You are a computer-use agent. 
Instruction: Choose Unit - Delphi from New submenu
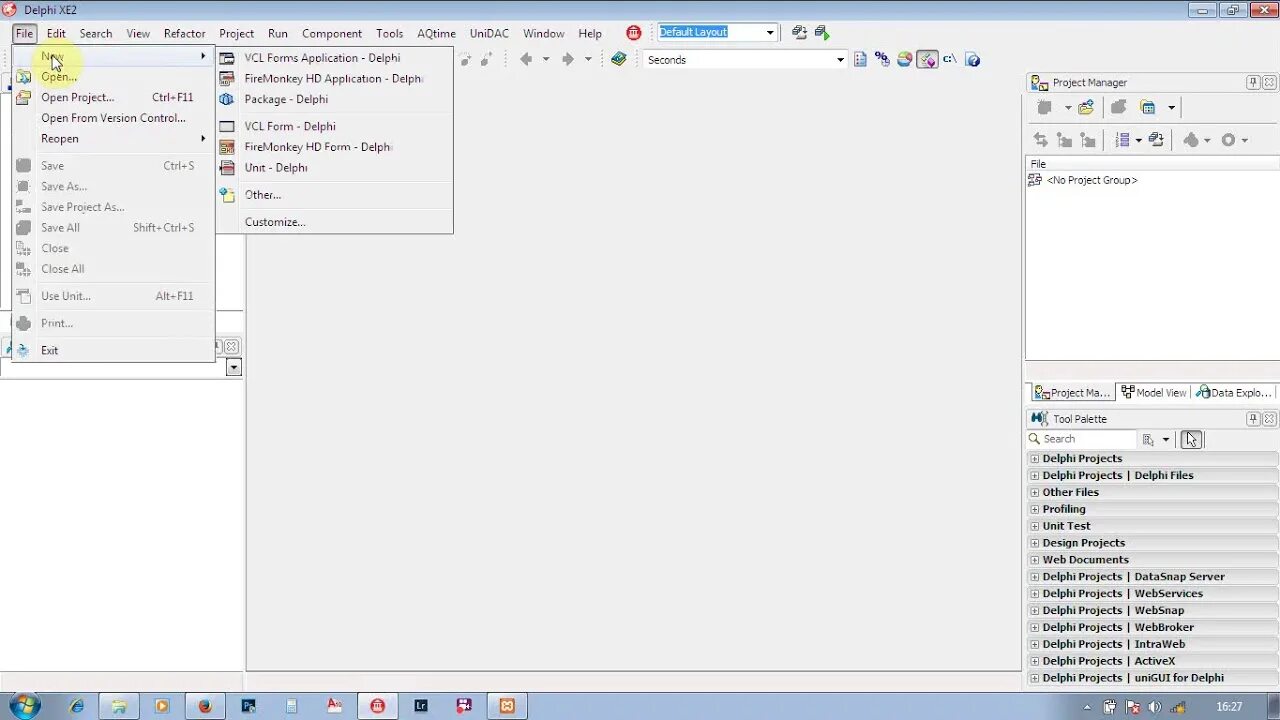(334, 167)
